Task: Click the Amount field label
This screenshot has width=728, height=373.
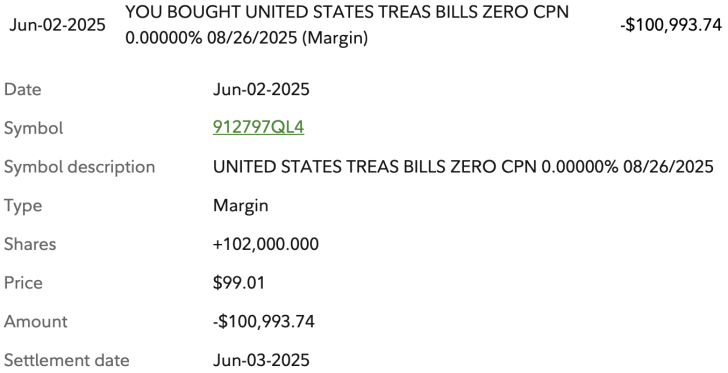Action: tap(36, 321)
